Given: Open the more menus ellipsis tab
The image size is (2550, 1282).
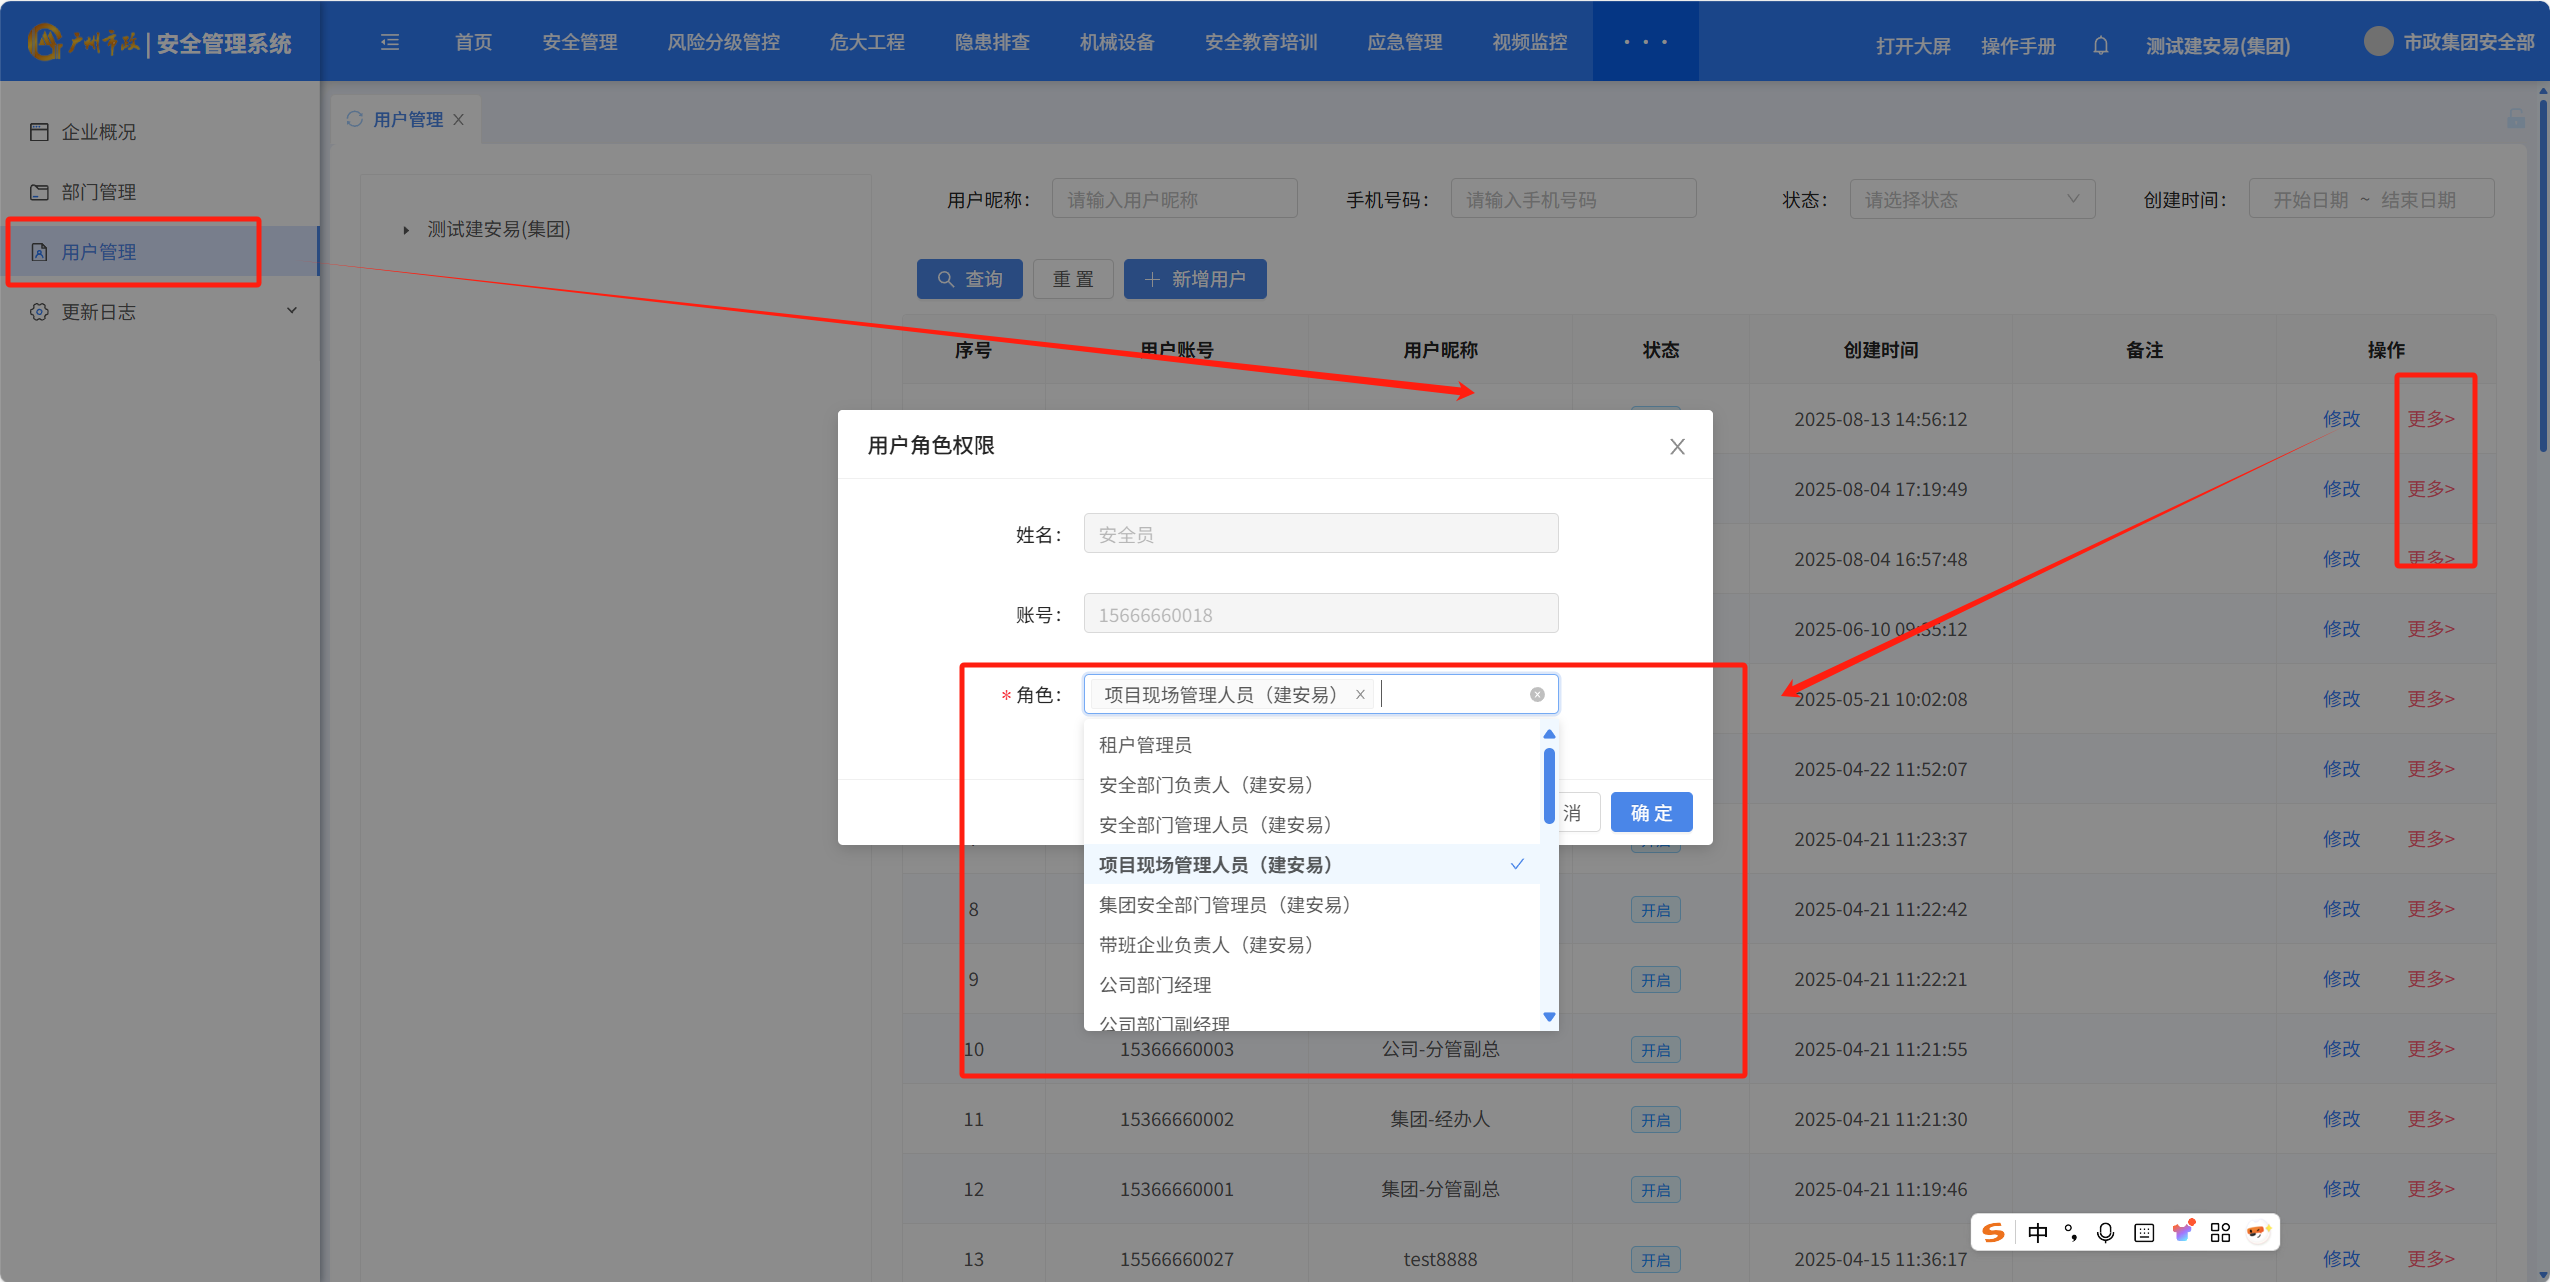Looking at the screenshot, I should (1645, 42).
